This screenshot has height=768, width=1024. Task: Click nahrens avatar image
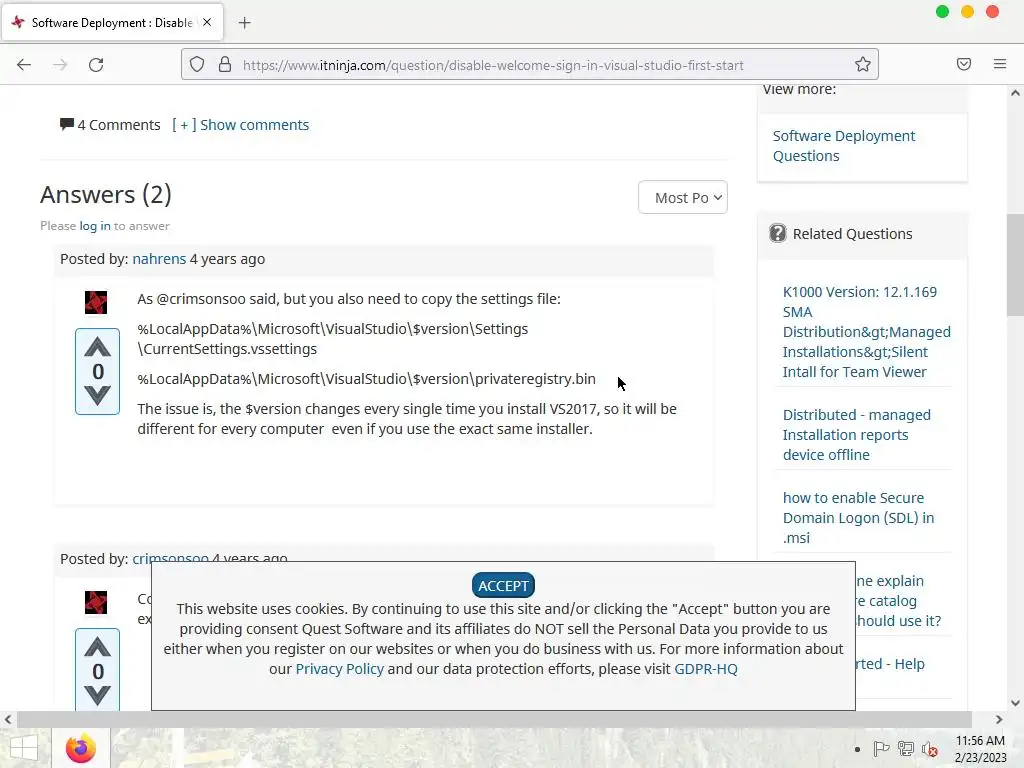(x=96, y=302)
